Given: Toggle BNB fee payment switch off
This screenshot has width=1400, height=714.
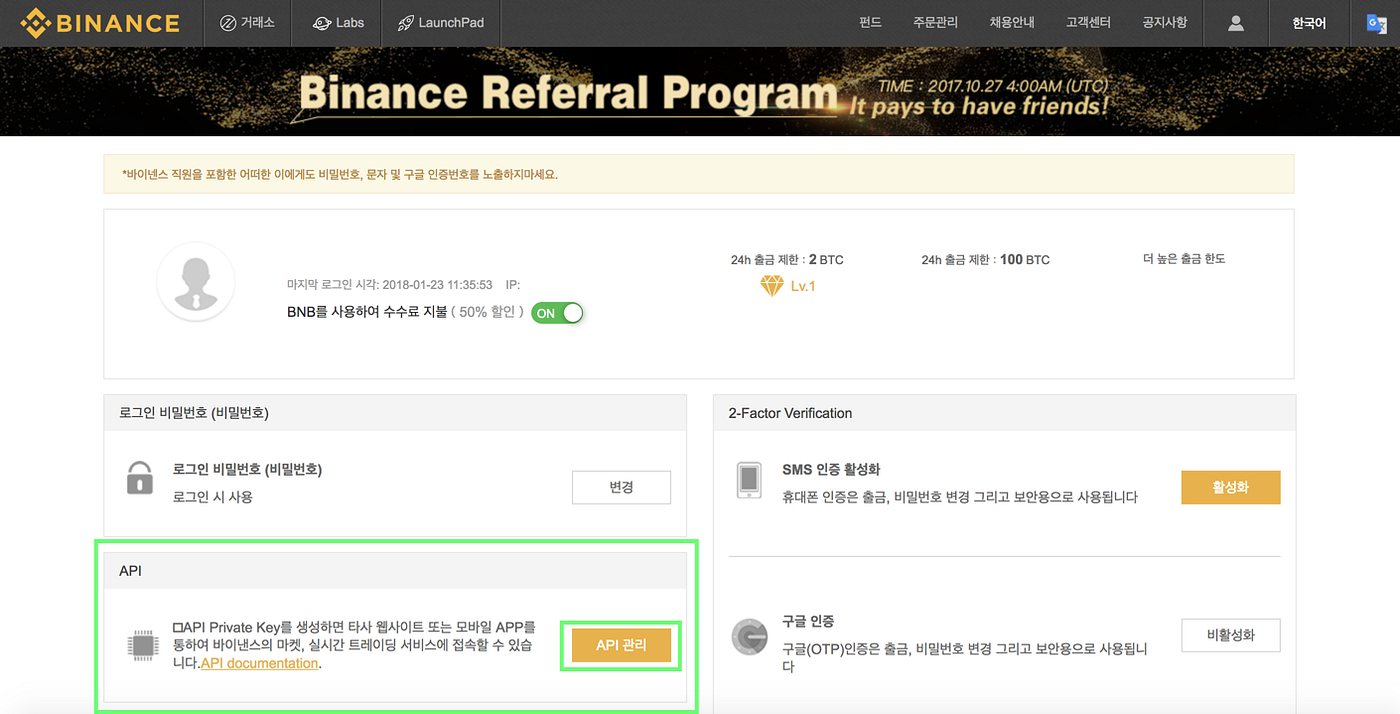Looking at the screenshot, I should (557, 313).
